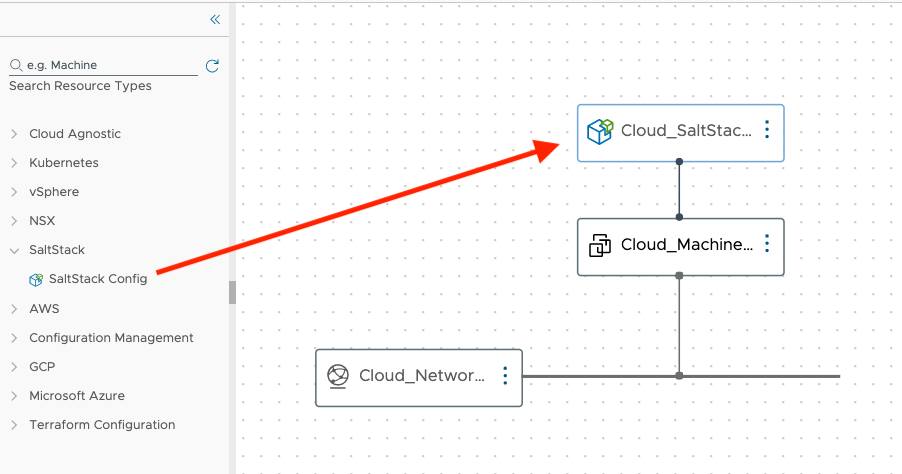Select the SaltStack Config label in tree
This screenshot has height=474, width=902.
pyautogui.click(x=98, y=279)
